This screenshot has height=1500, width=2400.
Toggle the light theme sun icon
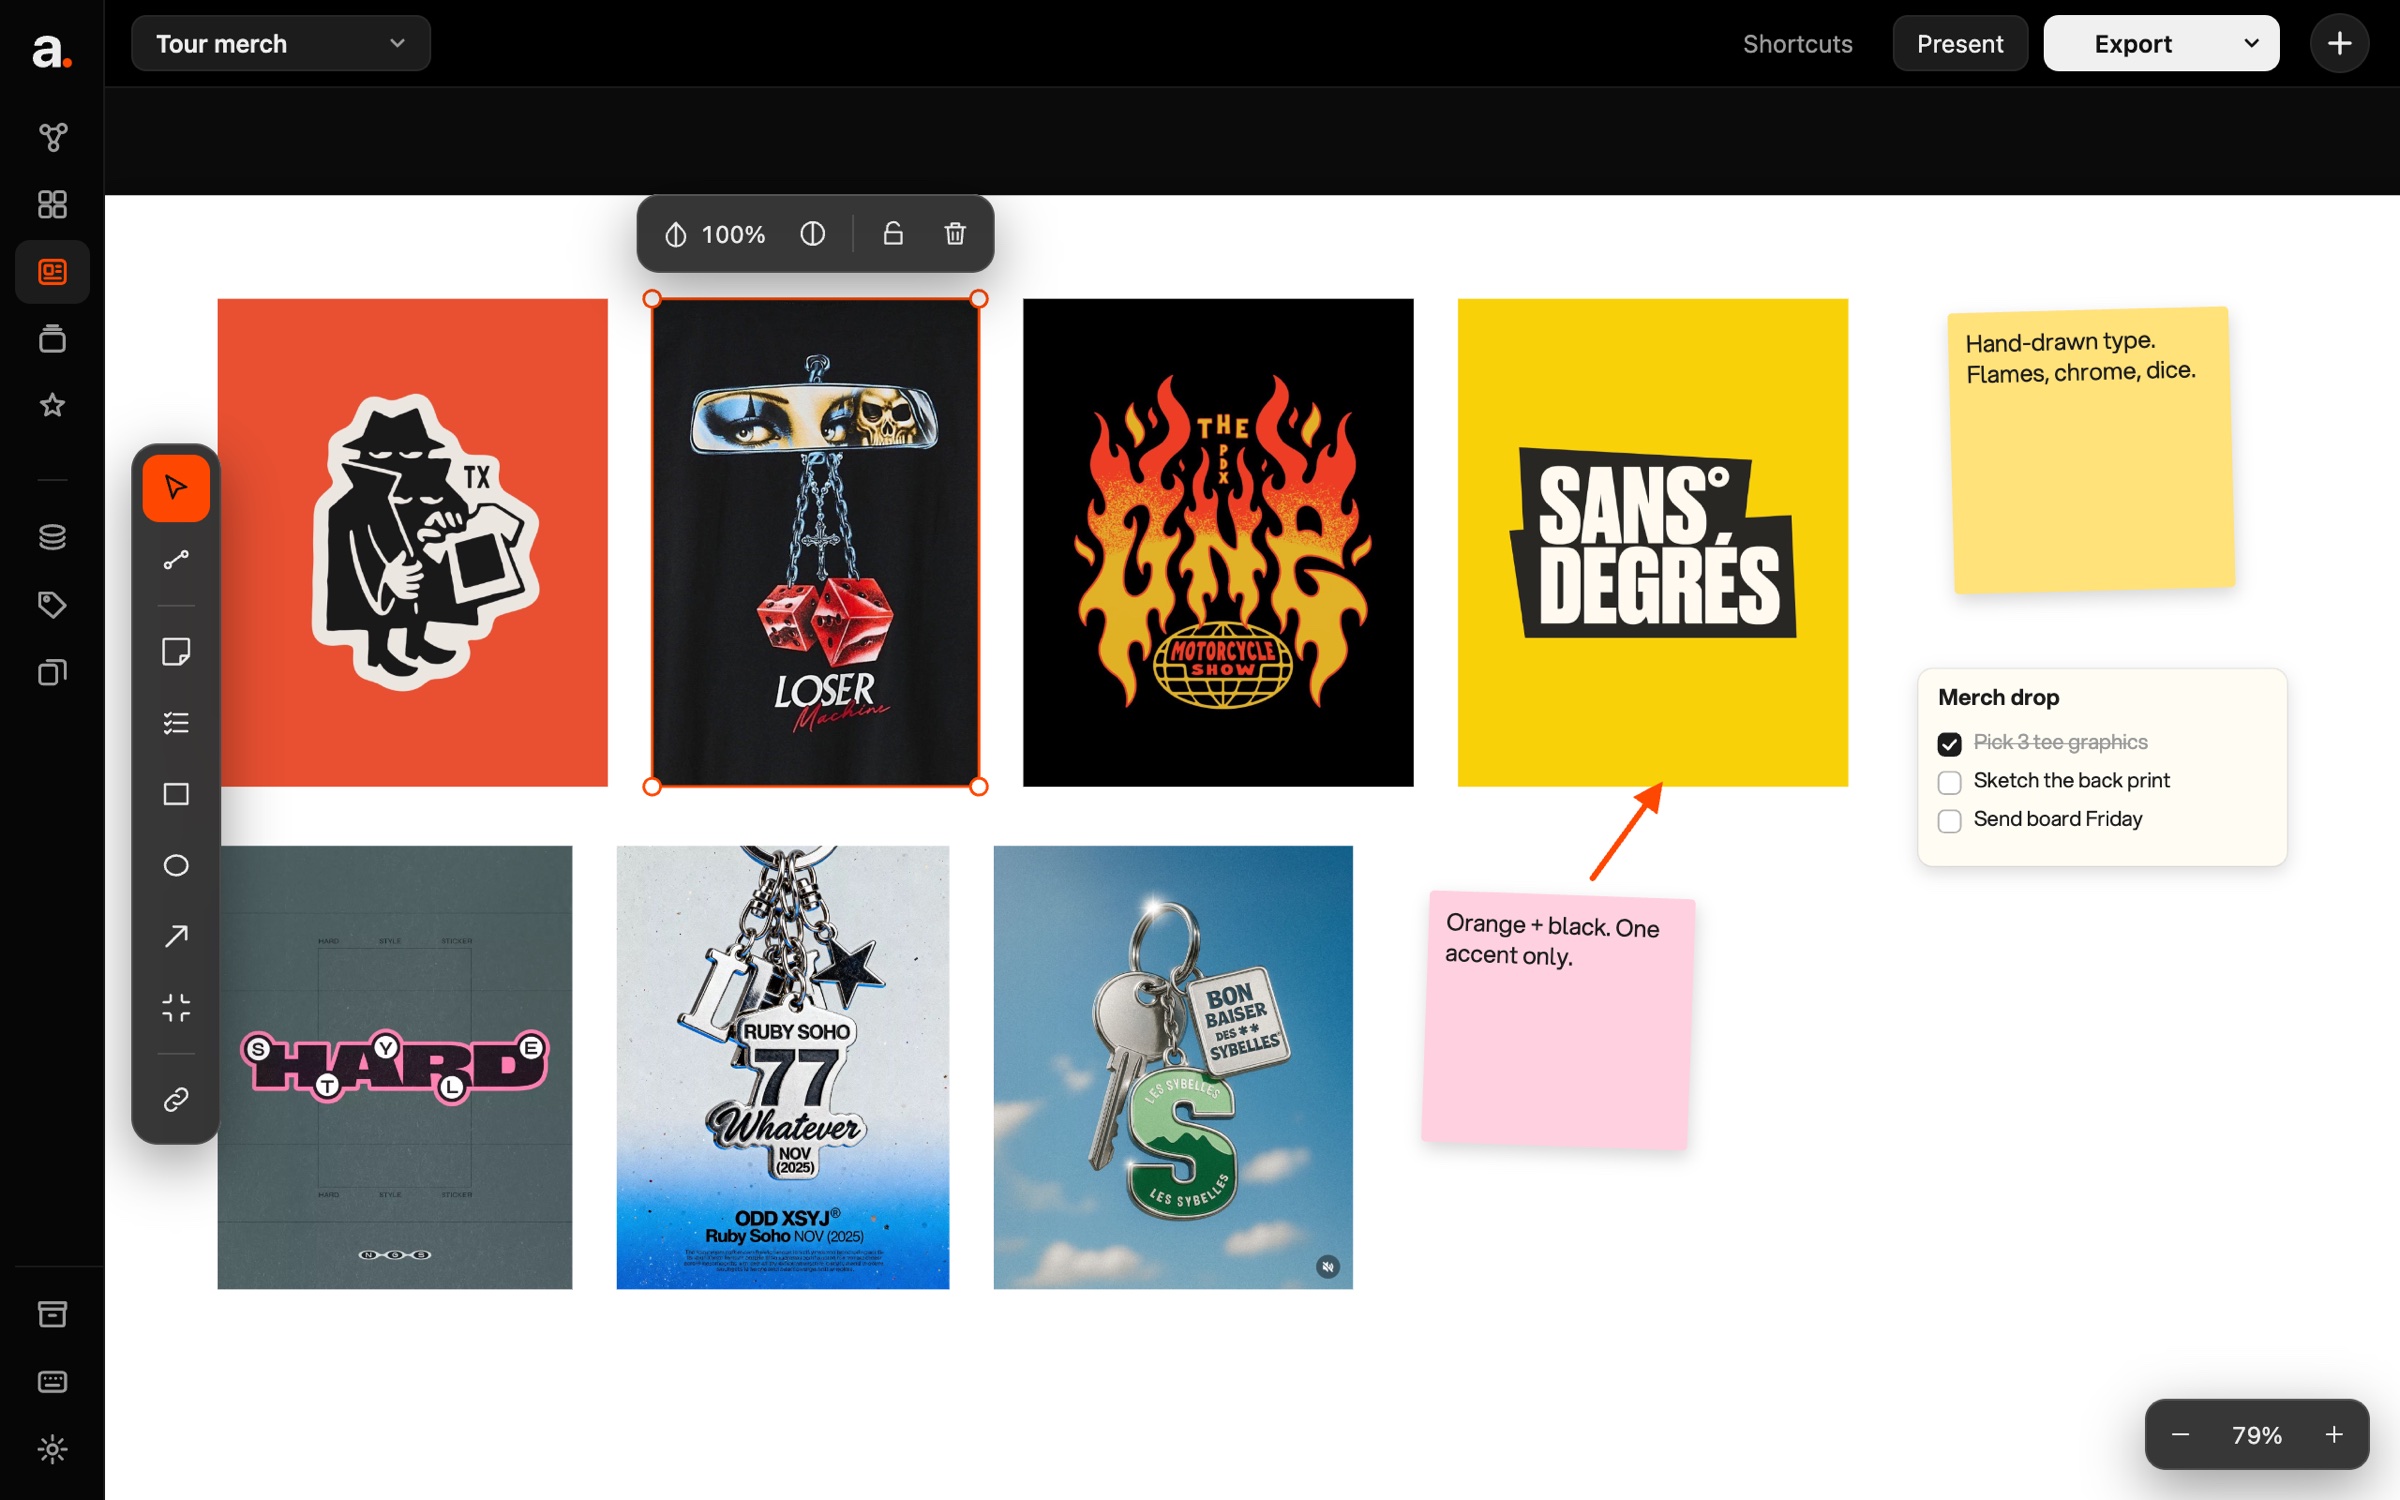pyautogui.click(x=52, y=1449)
